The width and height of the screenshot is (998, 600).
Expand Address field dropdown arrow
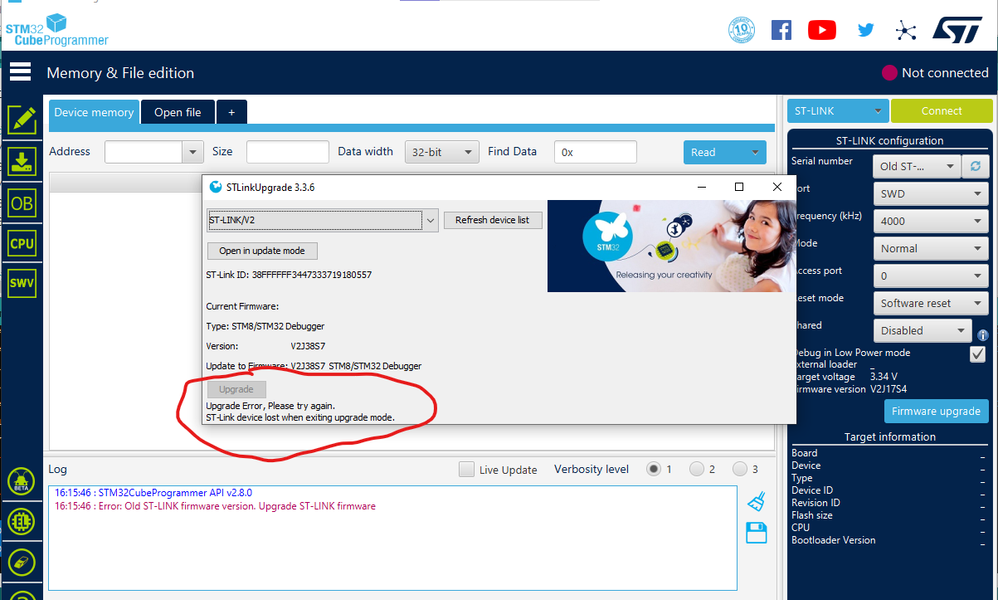click(x=192, y=152)
